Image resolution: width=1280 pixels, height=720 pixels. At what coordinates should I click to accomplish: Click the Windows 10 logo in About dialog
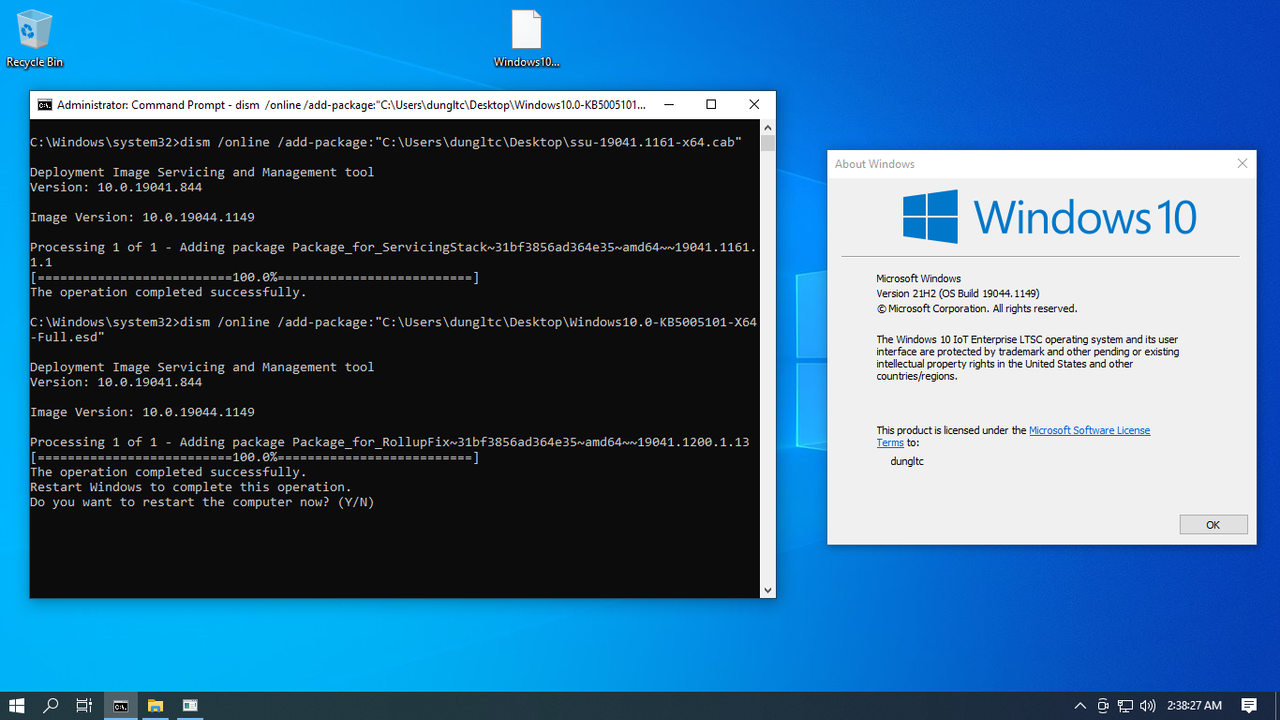click(1049, 216)
